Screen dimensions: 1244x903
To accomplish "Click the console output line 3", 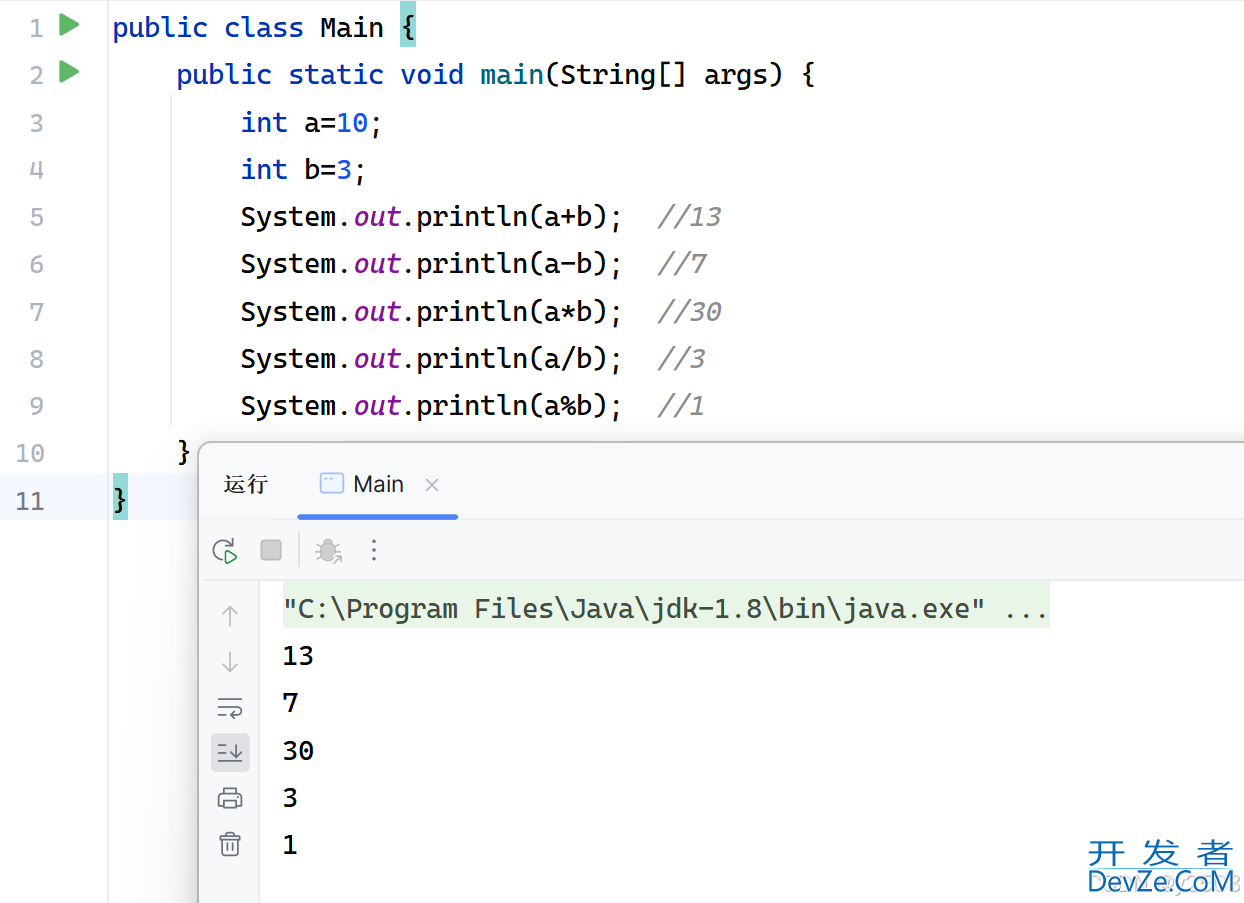I will pos(291,797).
